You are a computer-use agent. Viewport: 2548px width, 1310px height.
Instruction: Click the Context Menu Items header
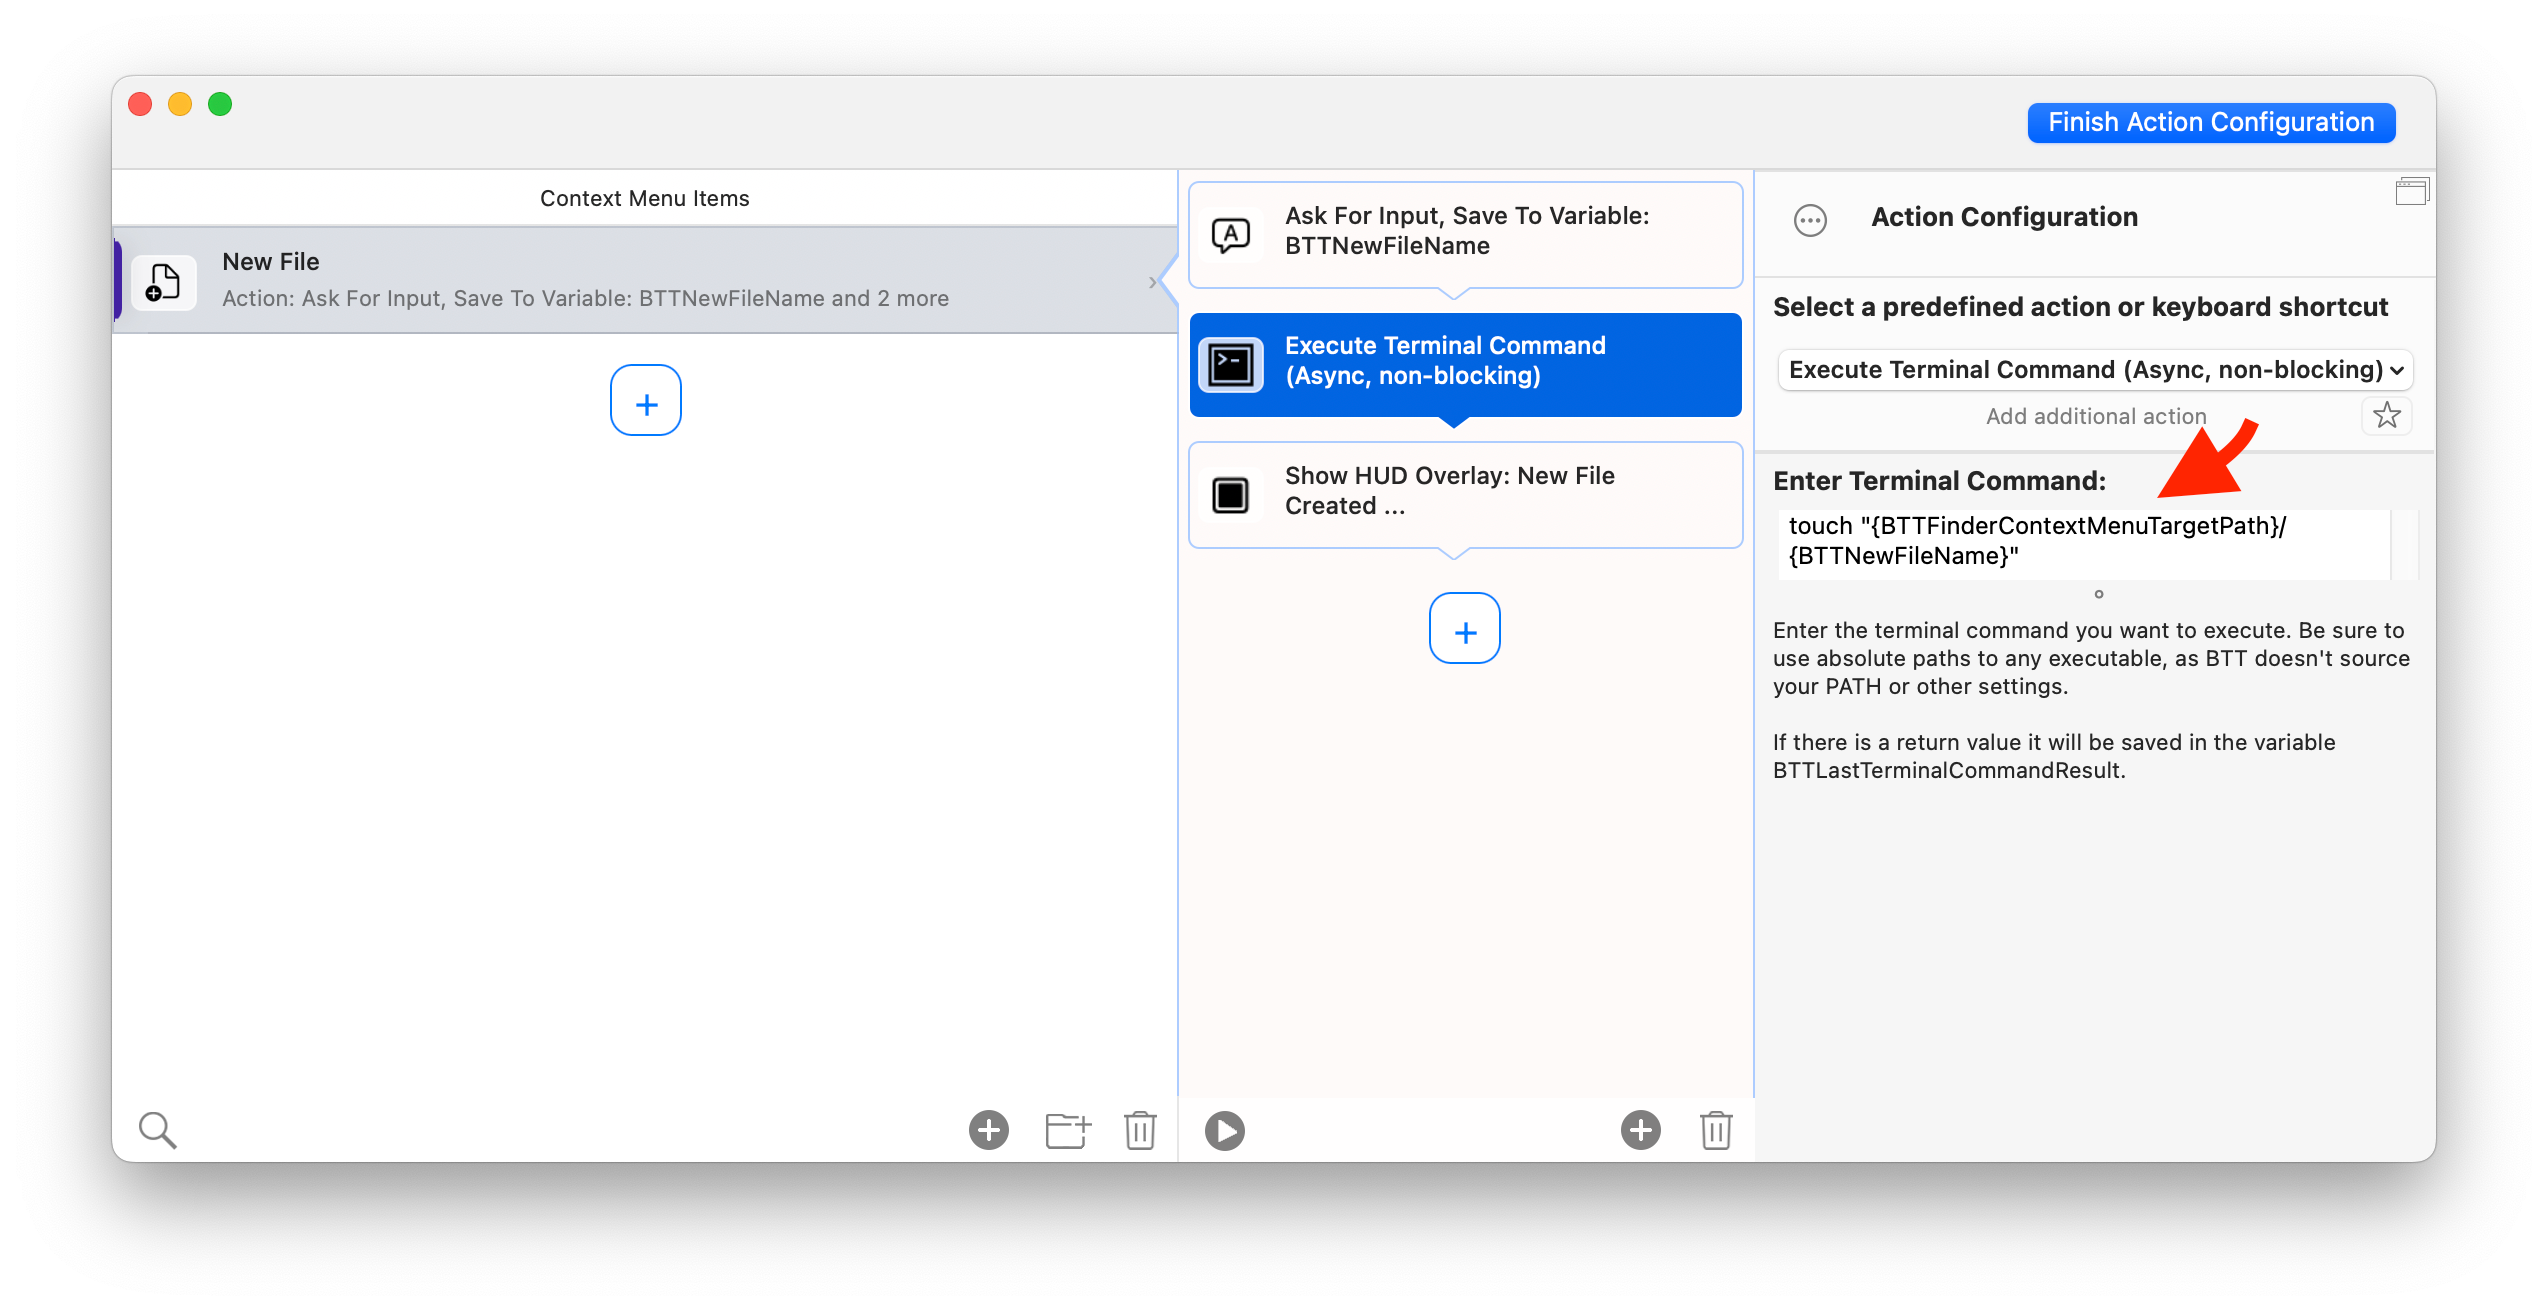(x=645, y=198)
